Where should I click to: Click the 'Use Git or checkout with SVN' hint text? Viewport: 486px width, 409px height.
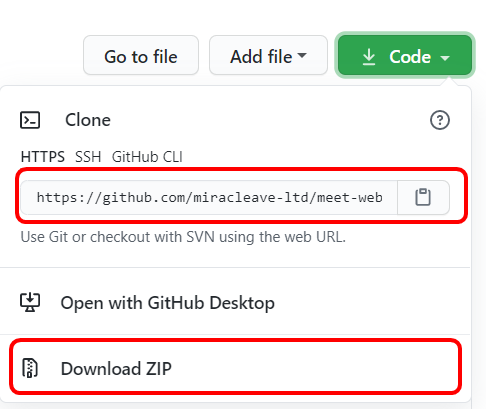[x=183, y=237]
